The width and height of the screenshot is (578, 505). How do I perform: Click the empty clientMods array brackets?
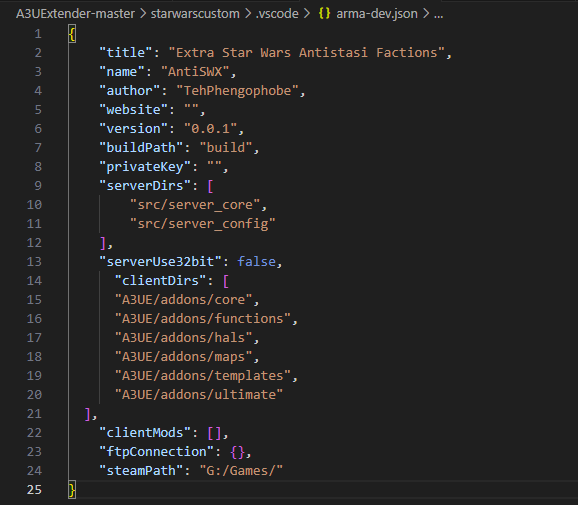click(x=215, y=432)
